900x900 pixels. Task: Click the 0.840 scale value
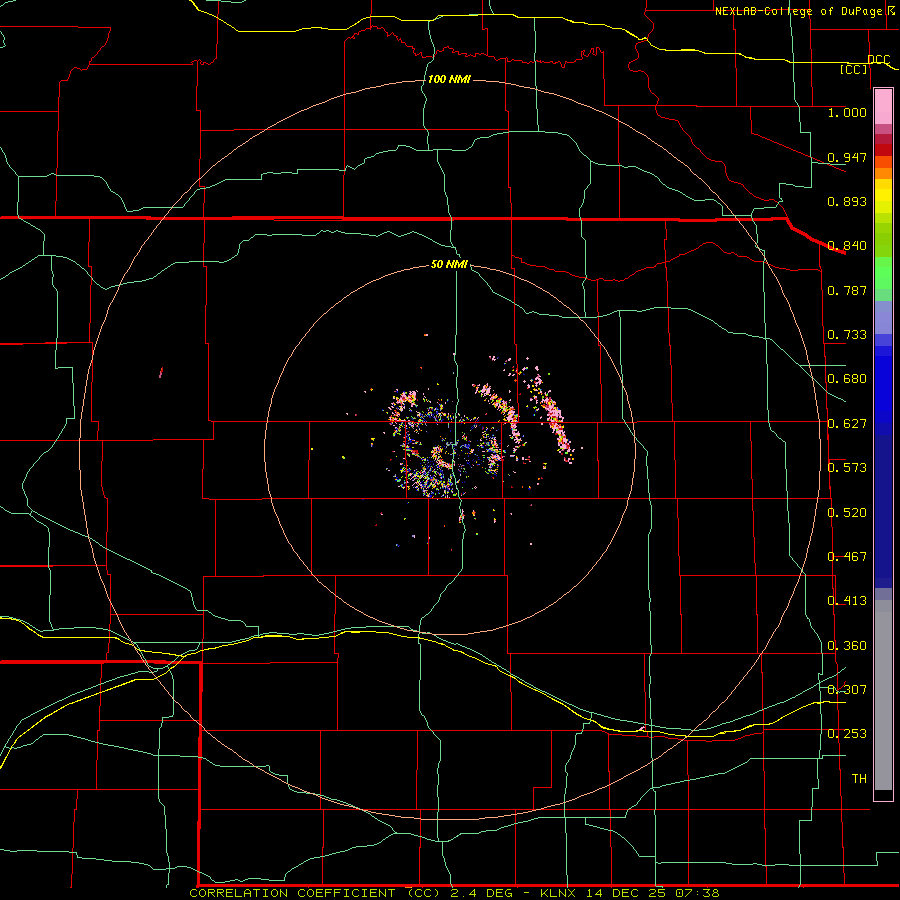847,245
